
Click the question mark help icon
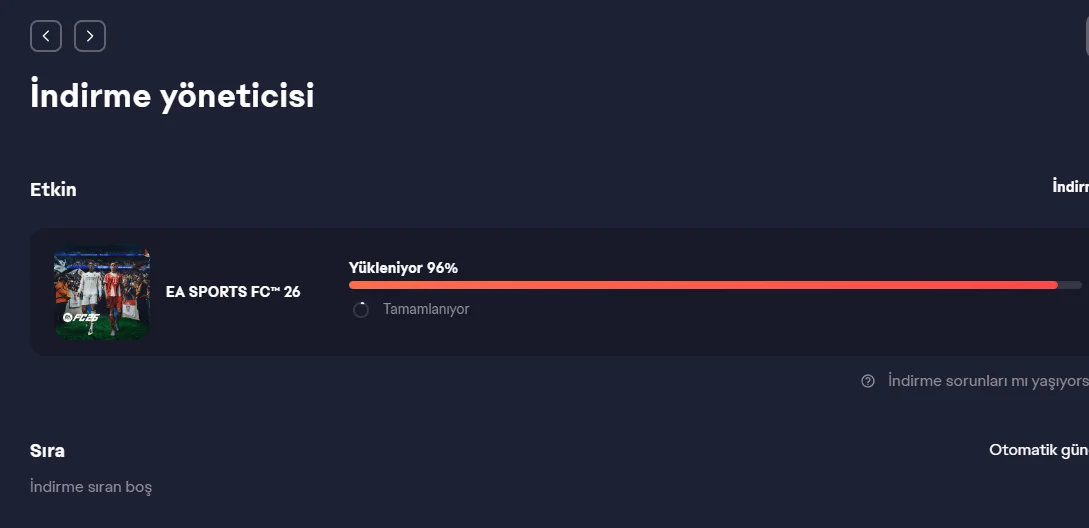868,381
